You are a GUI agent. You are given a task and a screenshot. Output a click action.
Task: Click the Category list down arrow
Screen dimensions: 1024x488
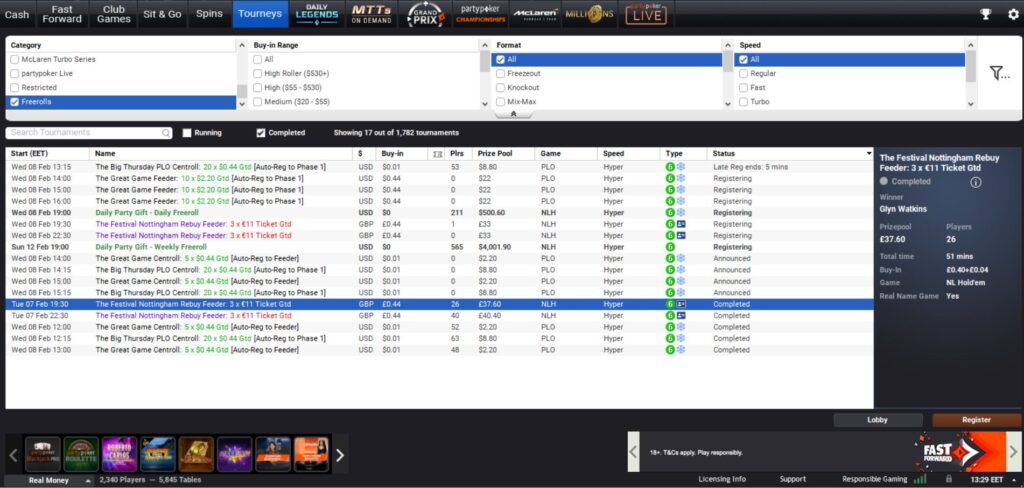242,103
